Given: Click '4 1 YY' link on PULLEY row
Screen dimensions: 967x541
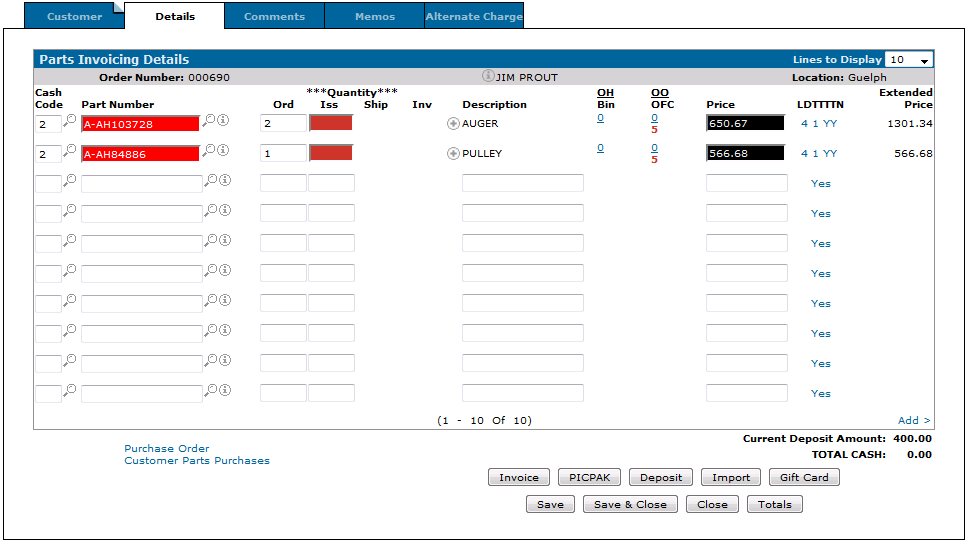Looking at the screenshot, I should click(819, 154).
